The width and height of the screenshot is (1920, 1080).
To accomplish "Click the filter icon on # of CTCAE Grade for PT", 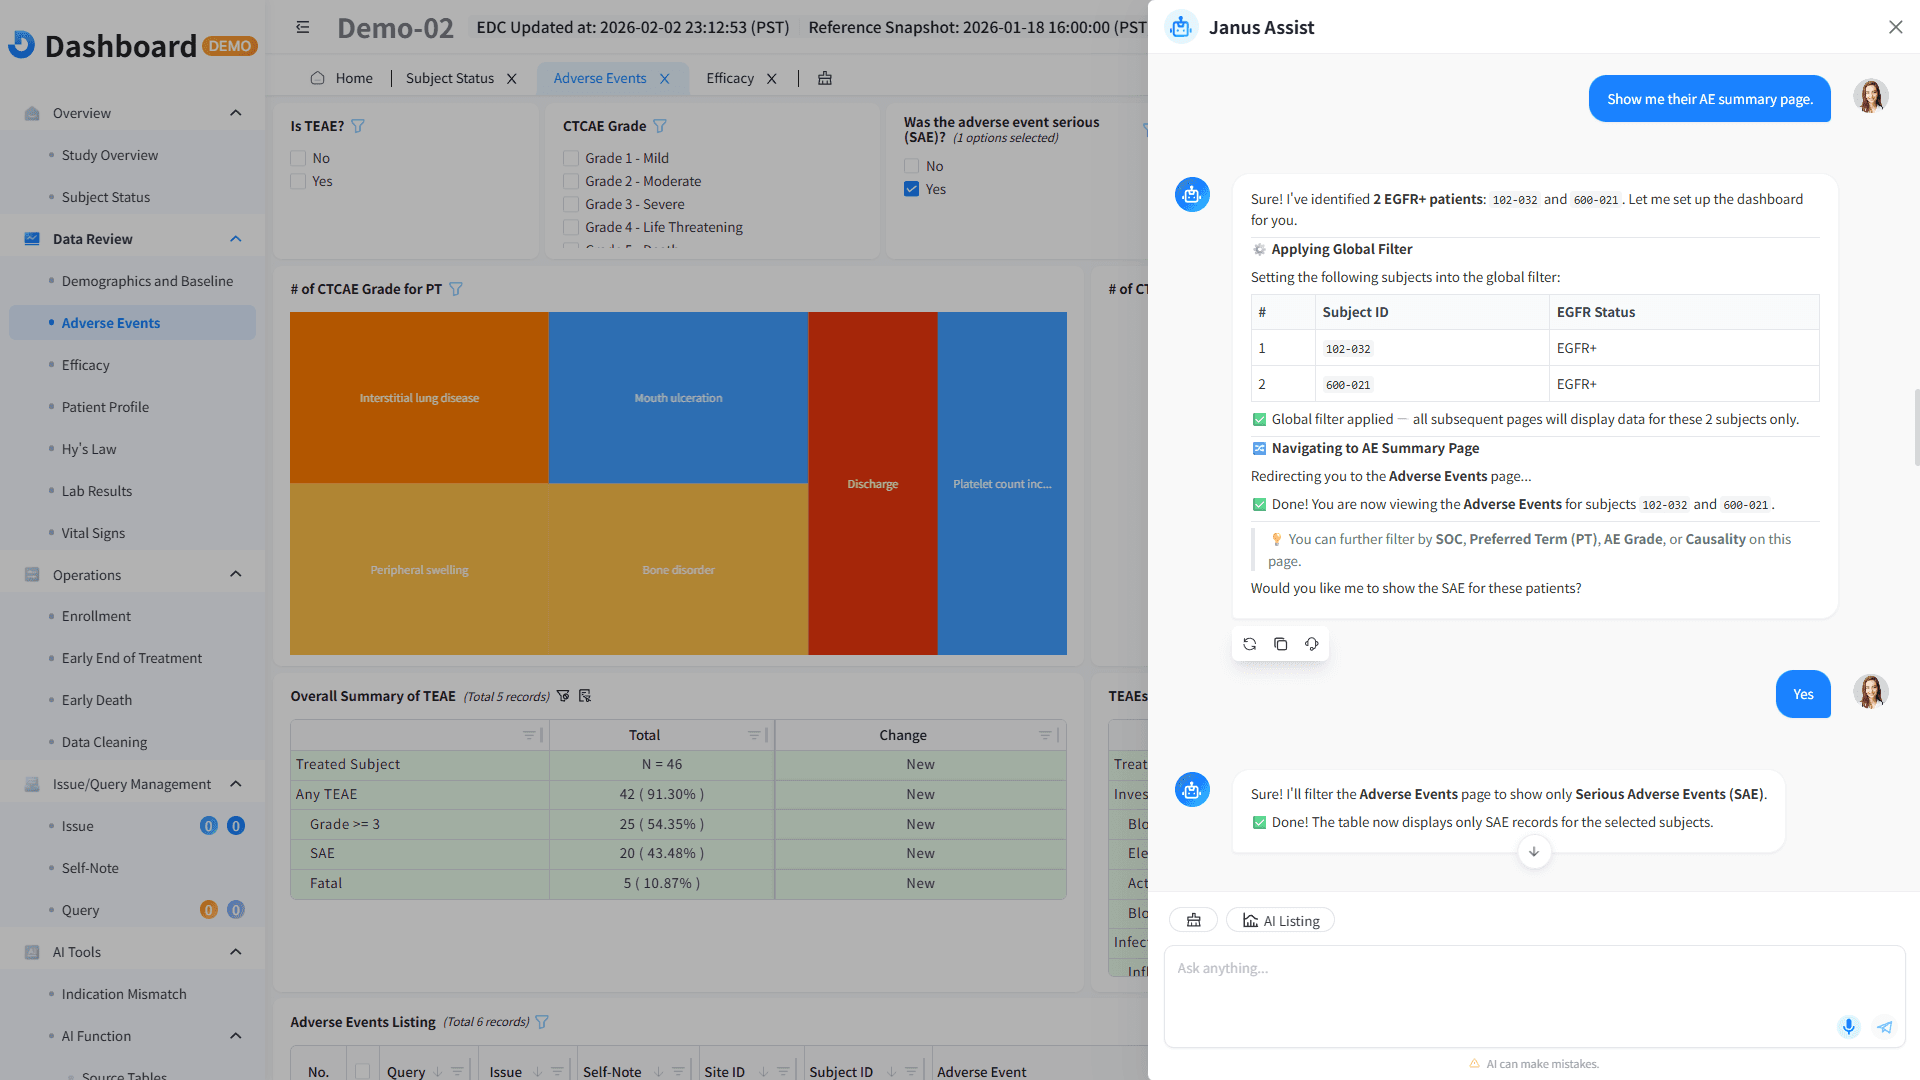I will (456, 288).
